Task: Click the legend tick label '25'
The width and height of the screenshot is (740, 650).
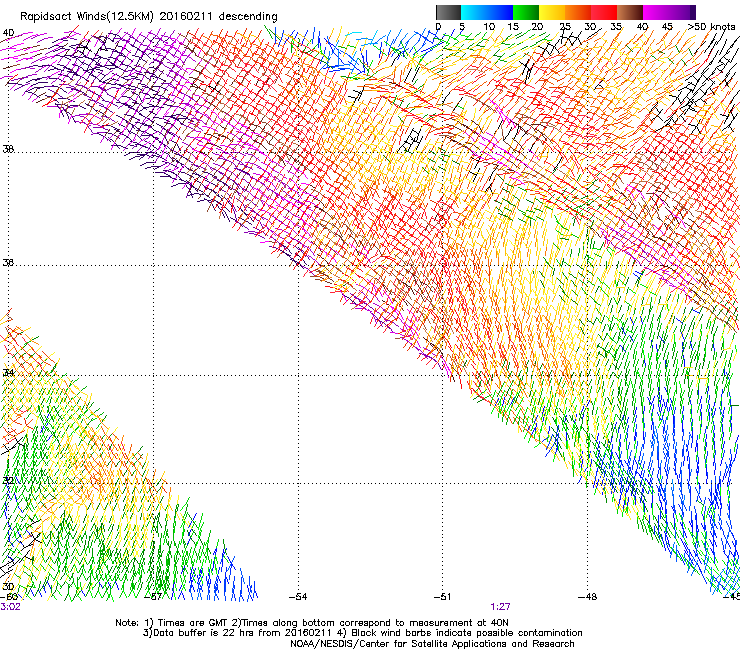Action: point(565,27)
